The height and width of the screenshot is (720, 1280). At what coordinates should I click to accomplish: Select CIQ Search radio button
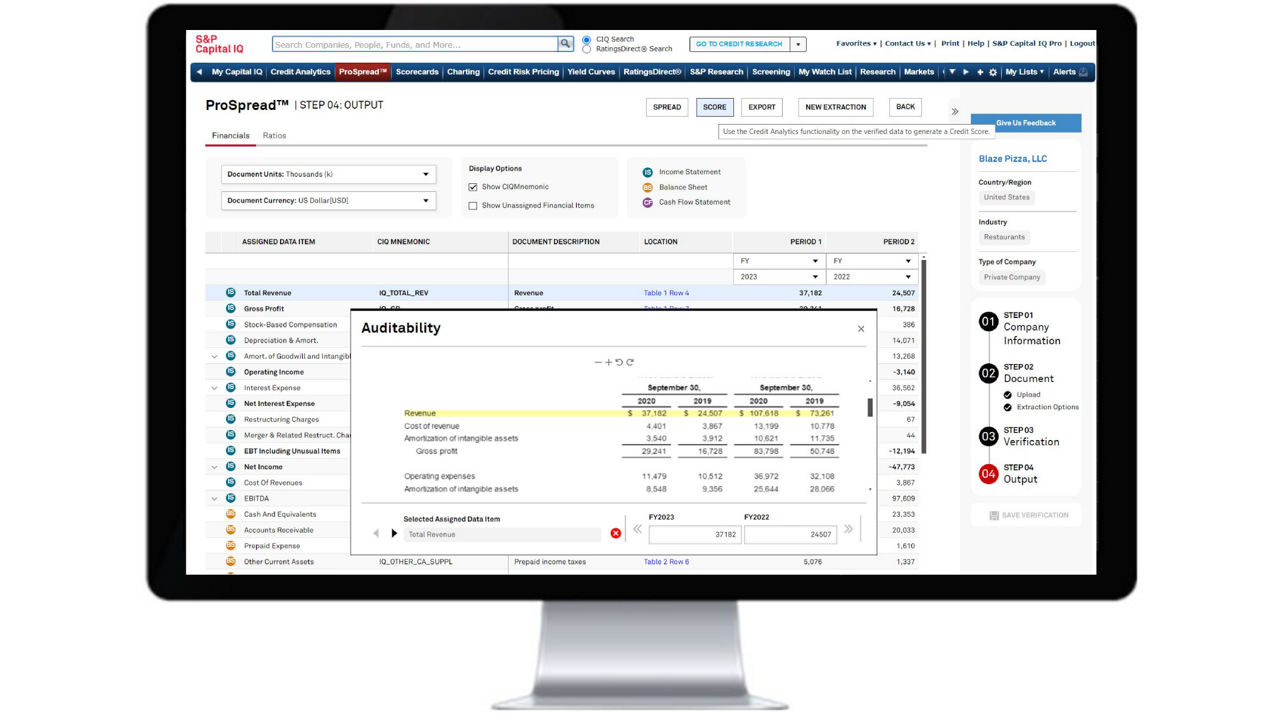point(587,40)
